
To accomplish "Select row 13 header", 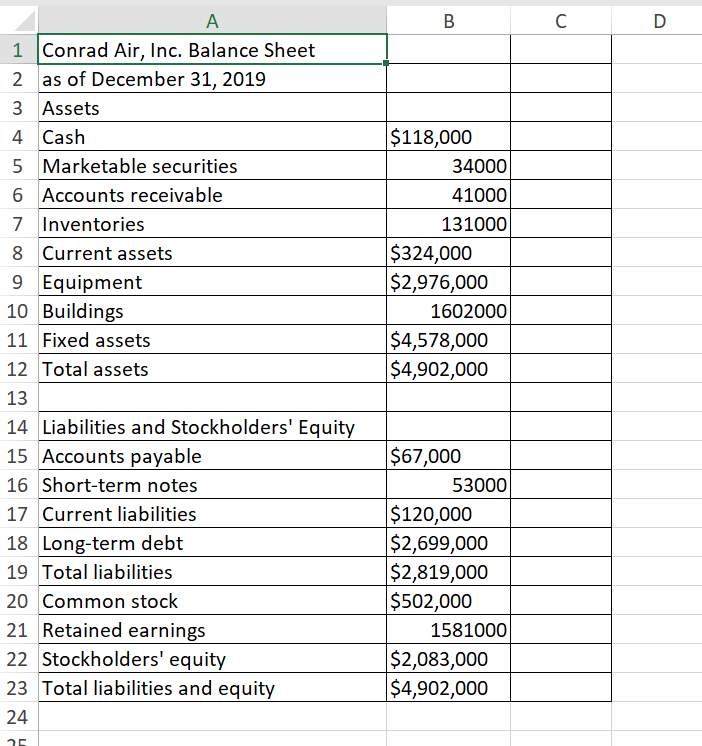I will tap(19, 397).
